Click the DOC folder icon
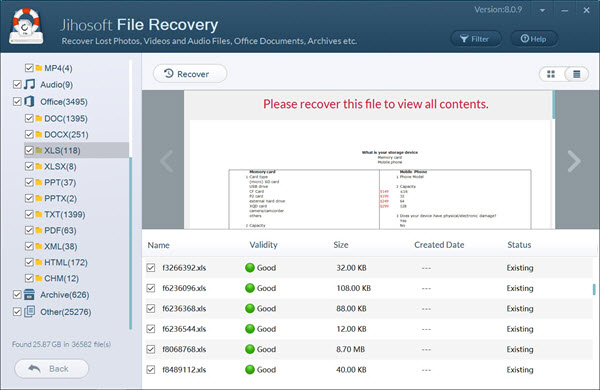The width and height of the screenshot is (600, 390). [39, 118]
